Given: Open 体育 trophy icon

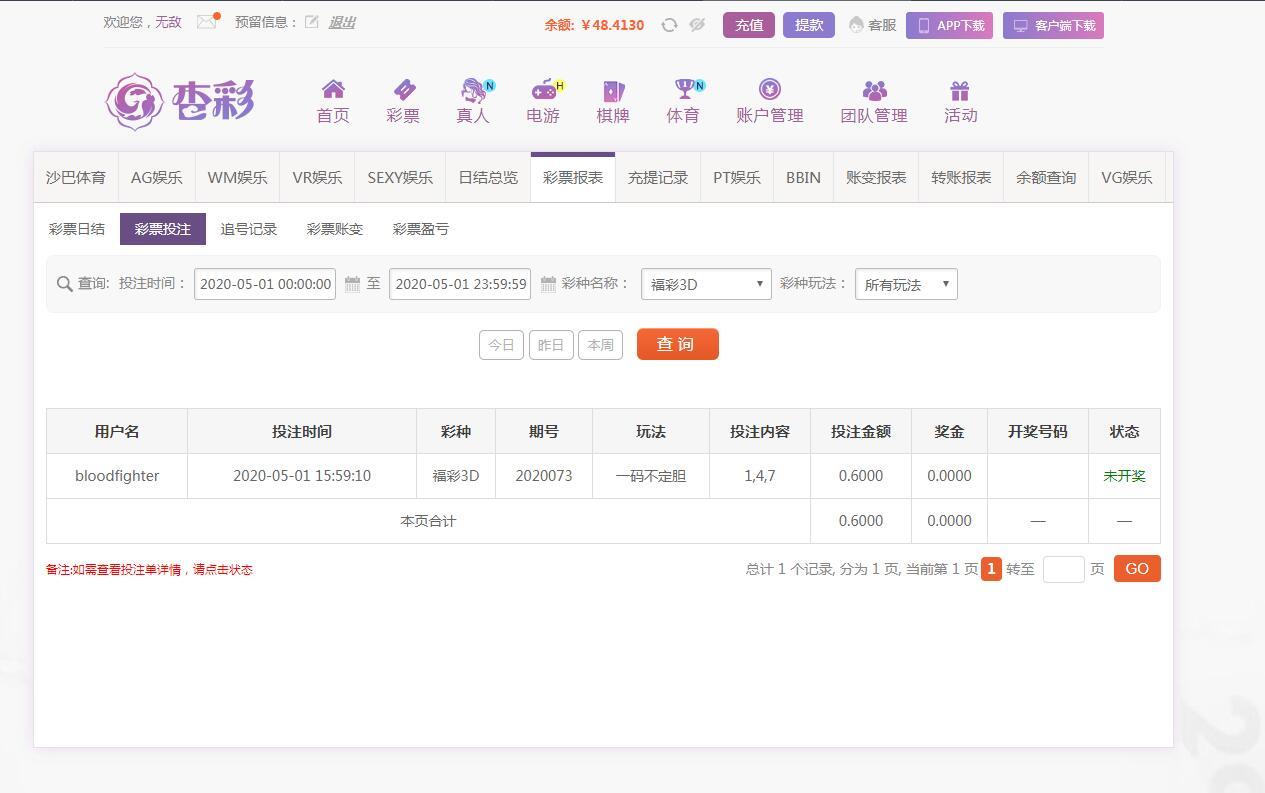Looking at the screenshot, I should (684, 91).
